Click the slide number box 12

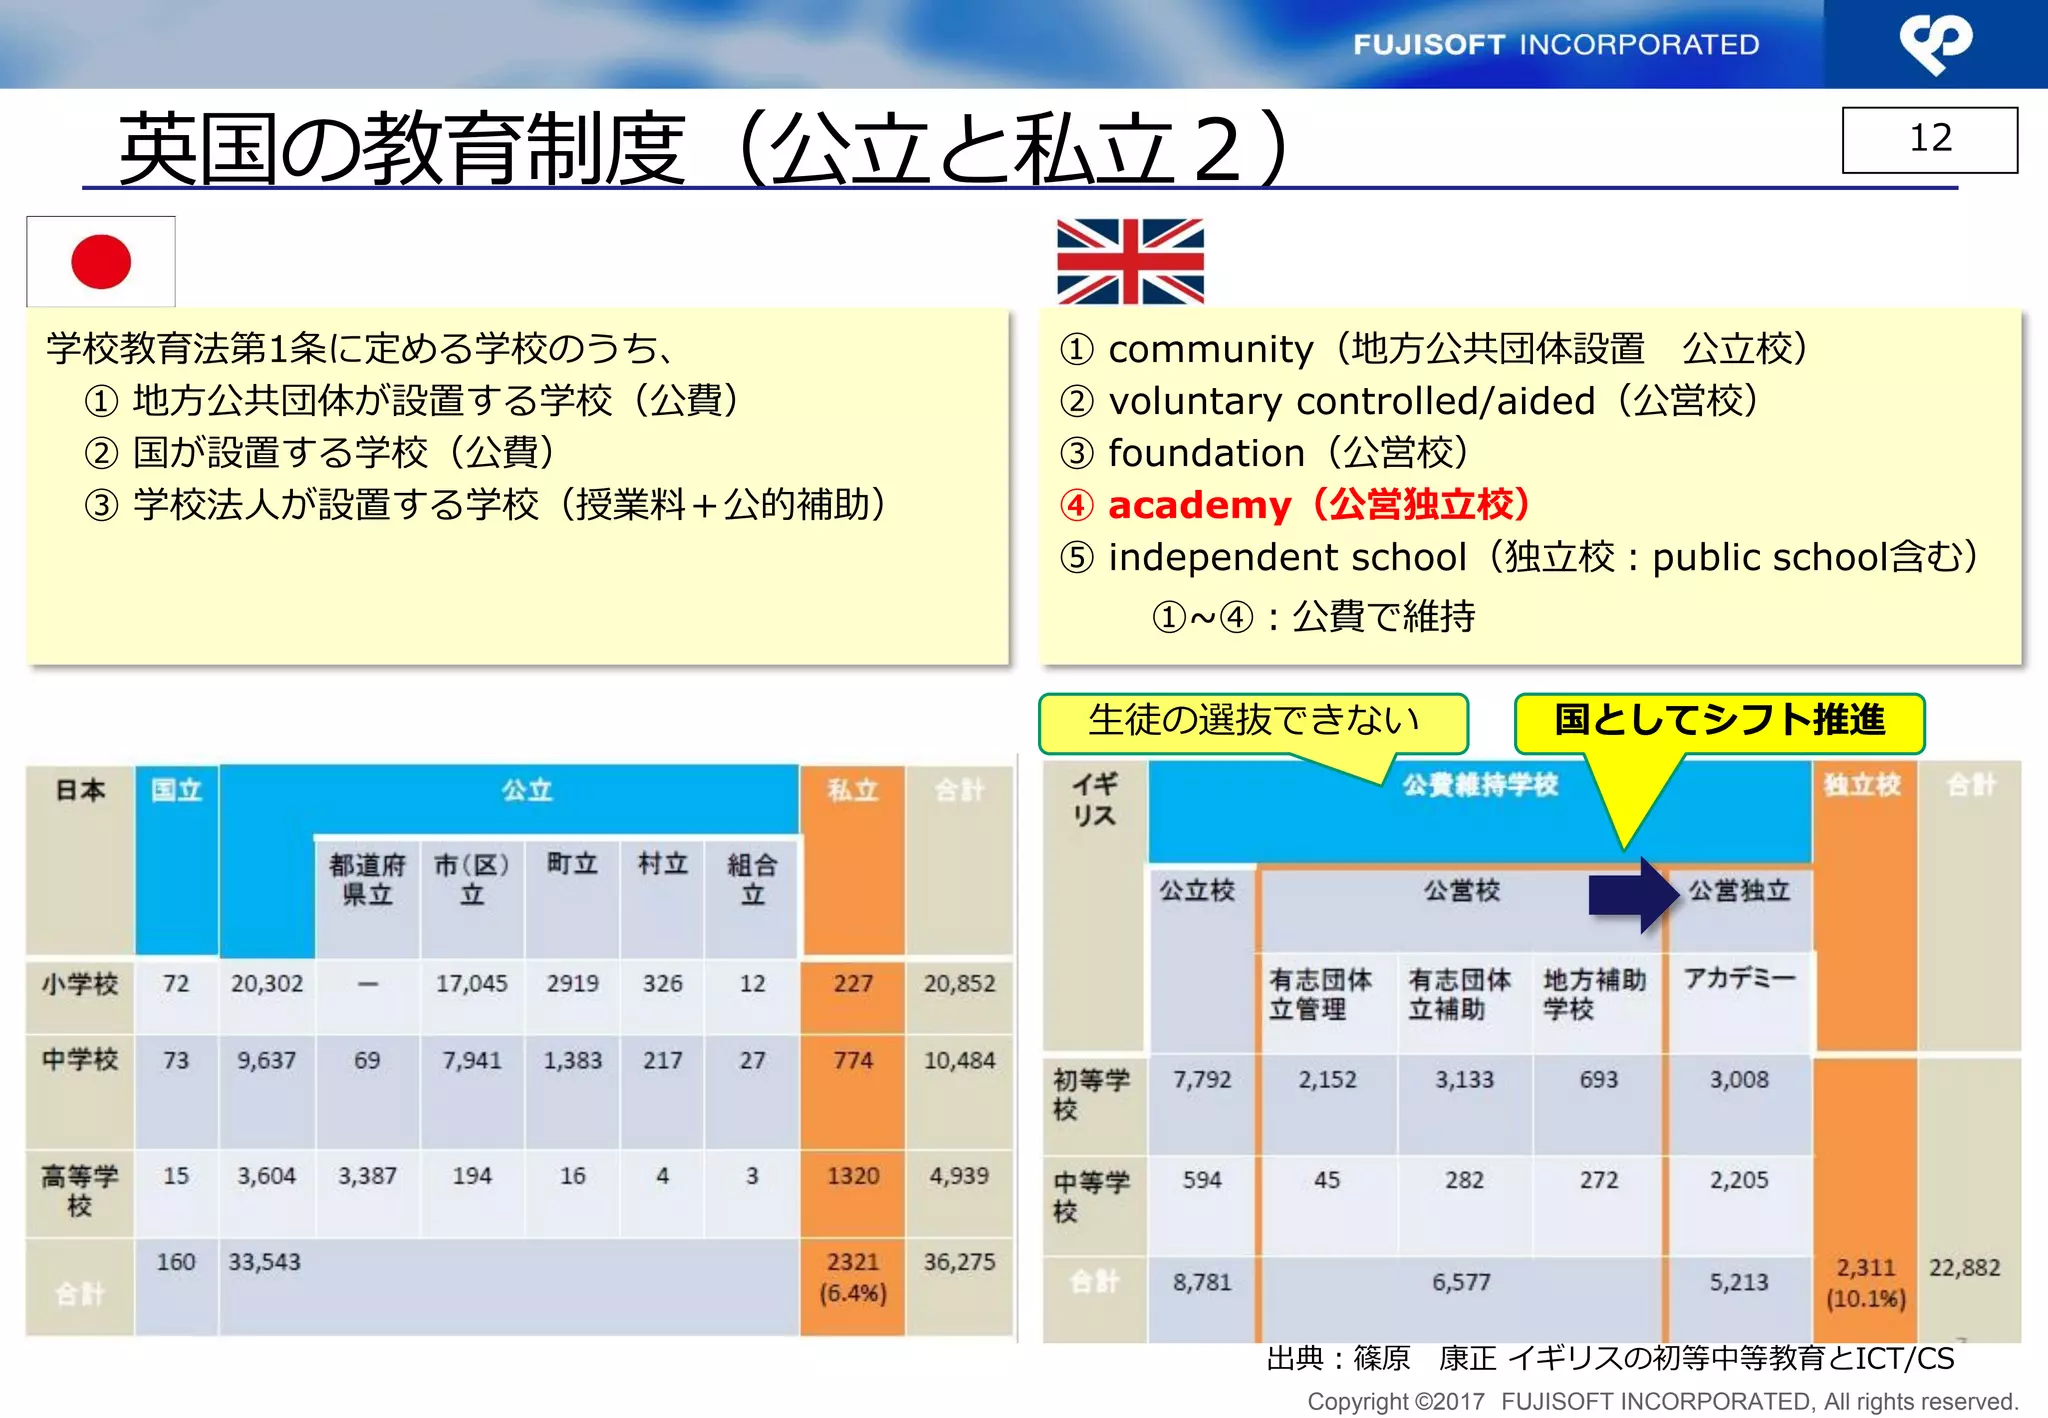tap(1930, 139)
